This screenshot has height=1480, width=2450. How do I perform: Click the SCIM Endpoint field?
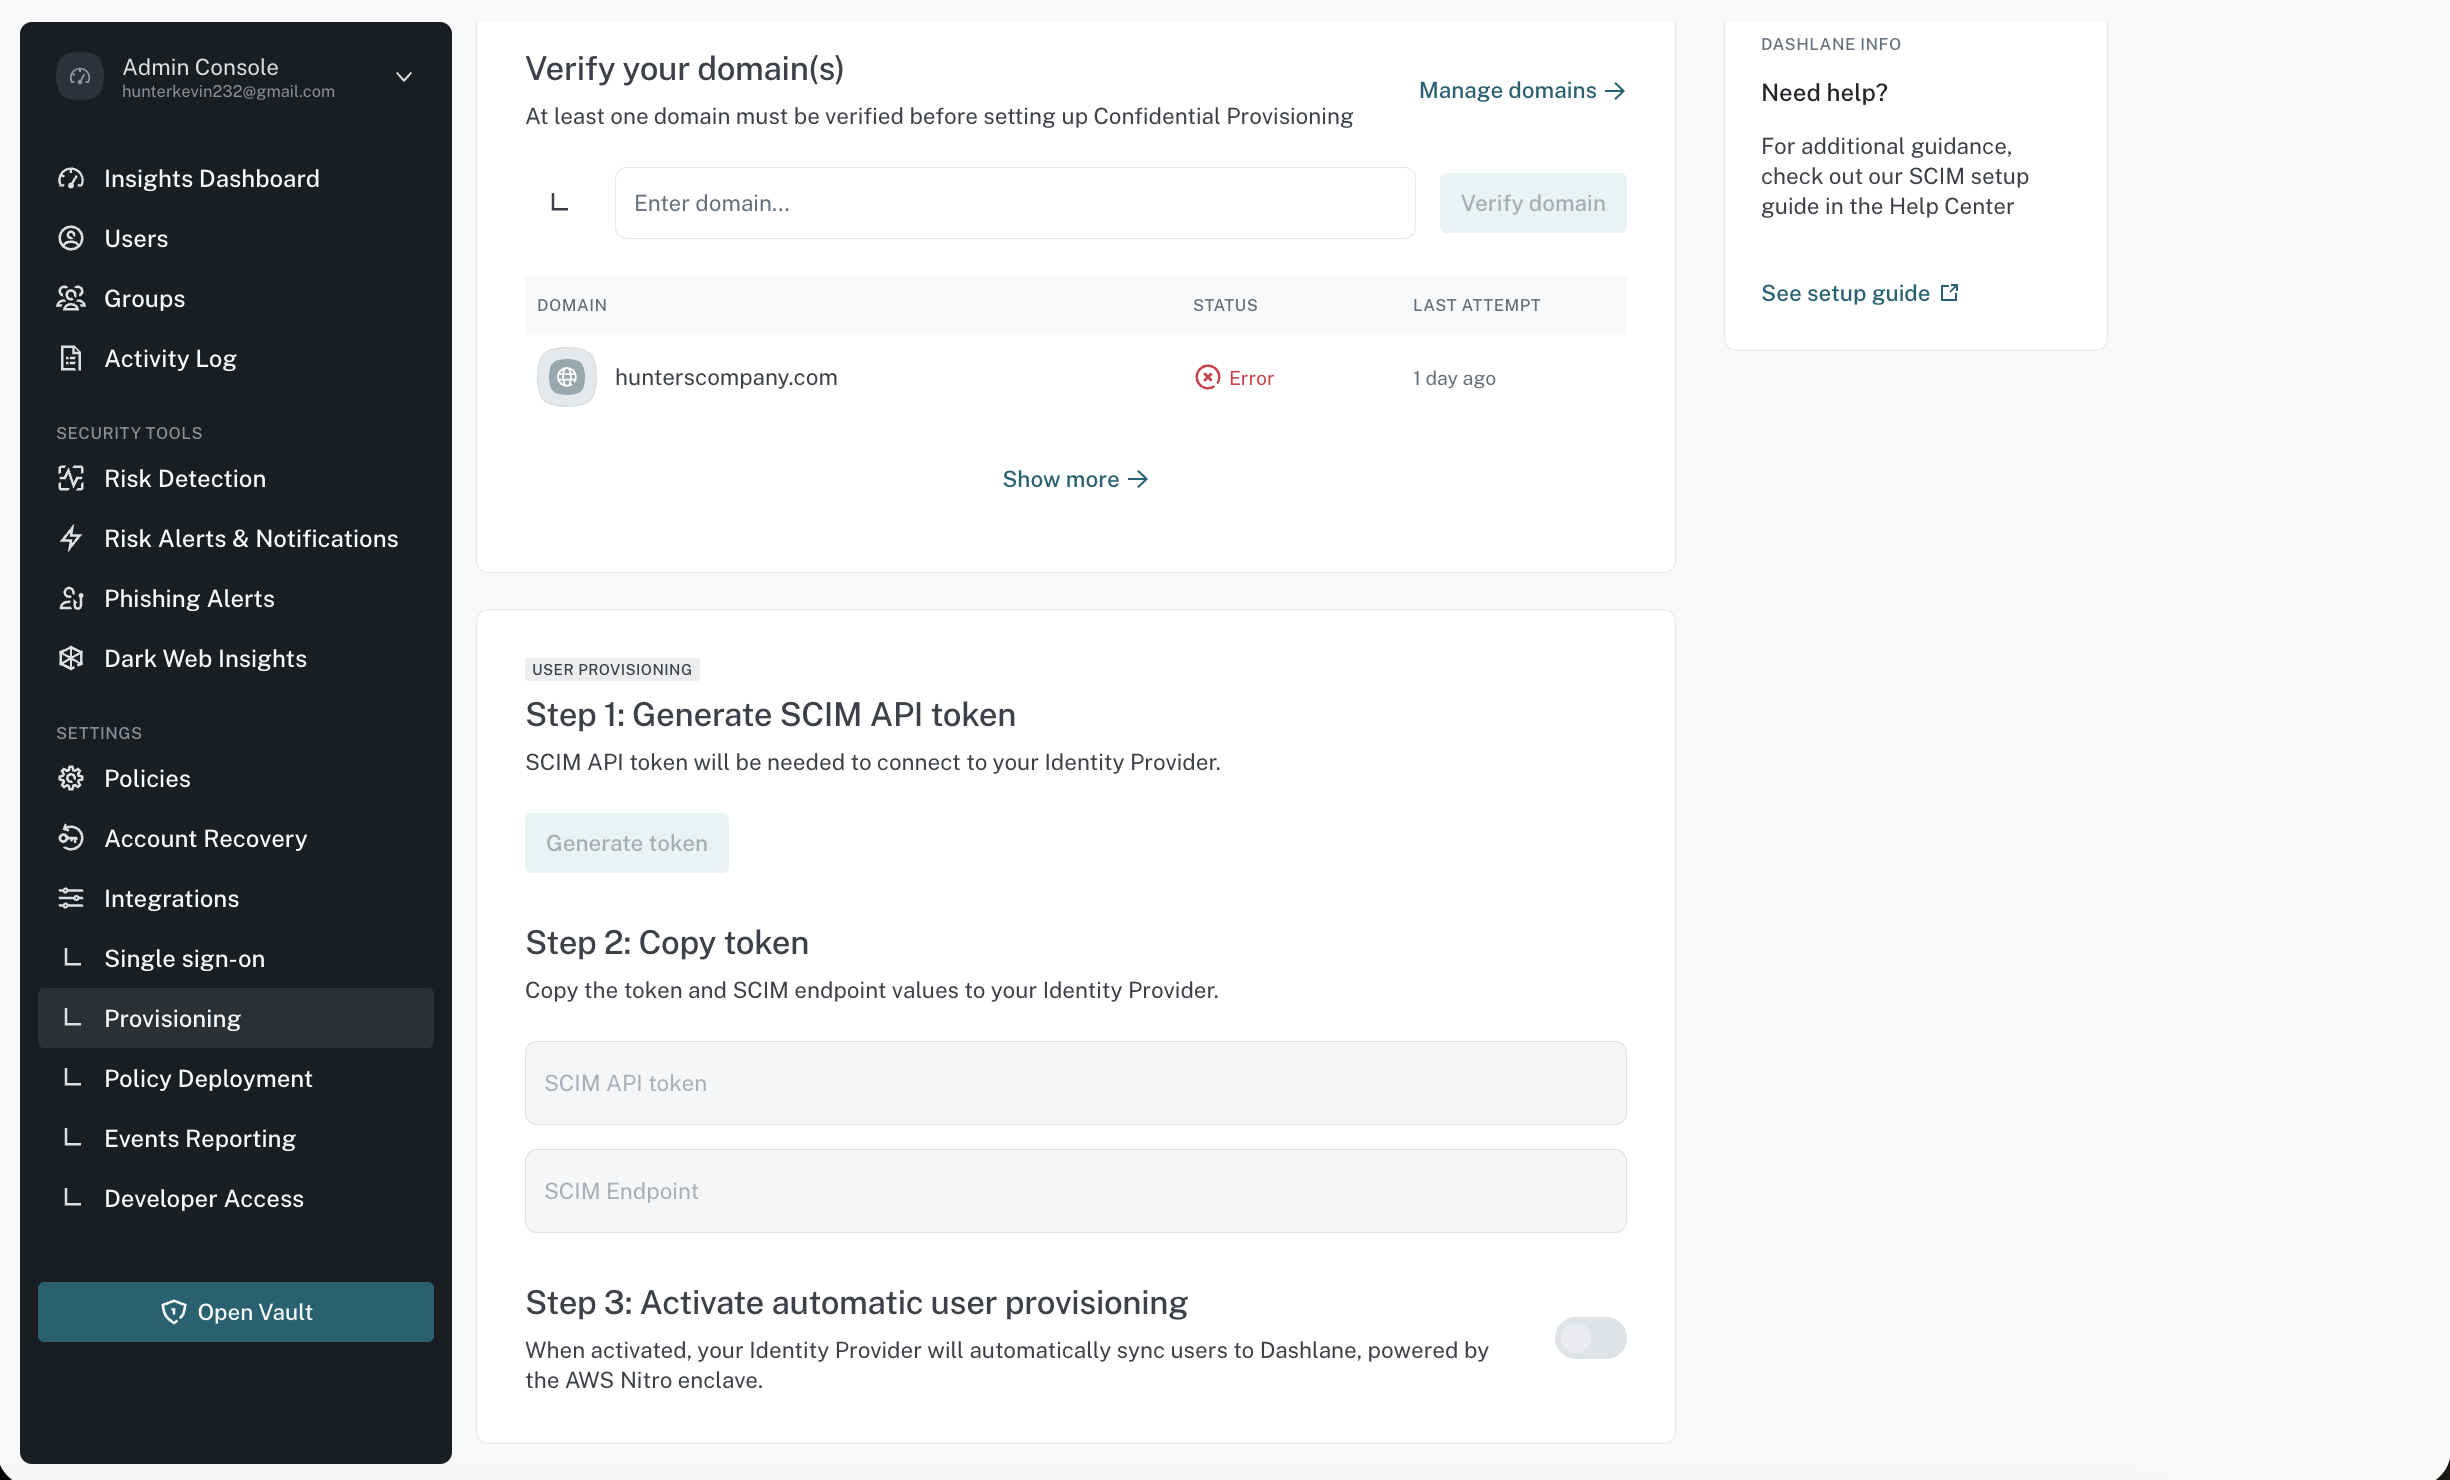tap(1076, 1191)
